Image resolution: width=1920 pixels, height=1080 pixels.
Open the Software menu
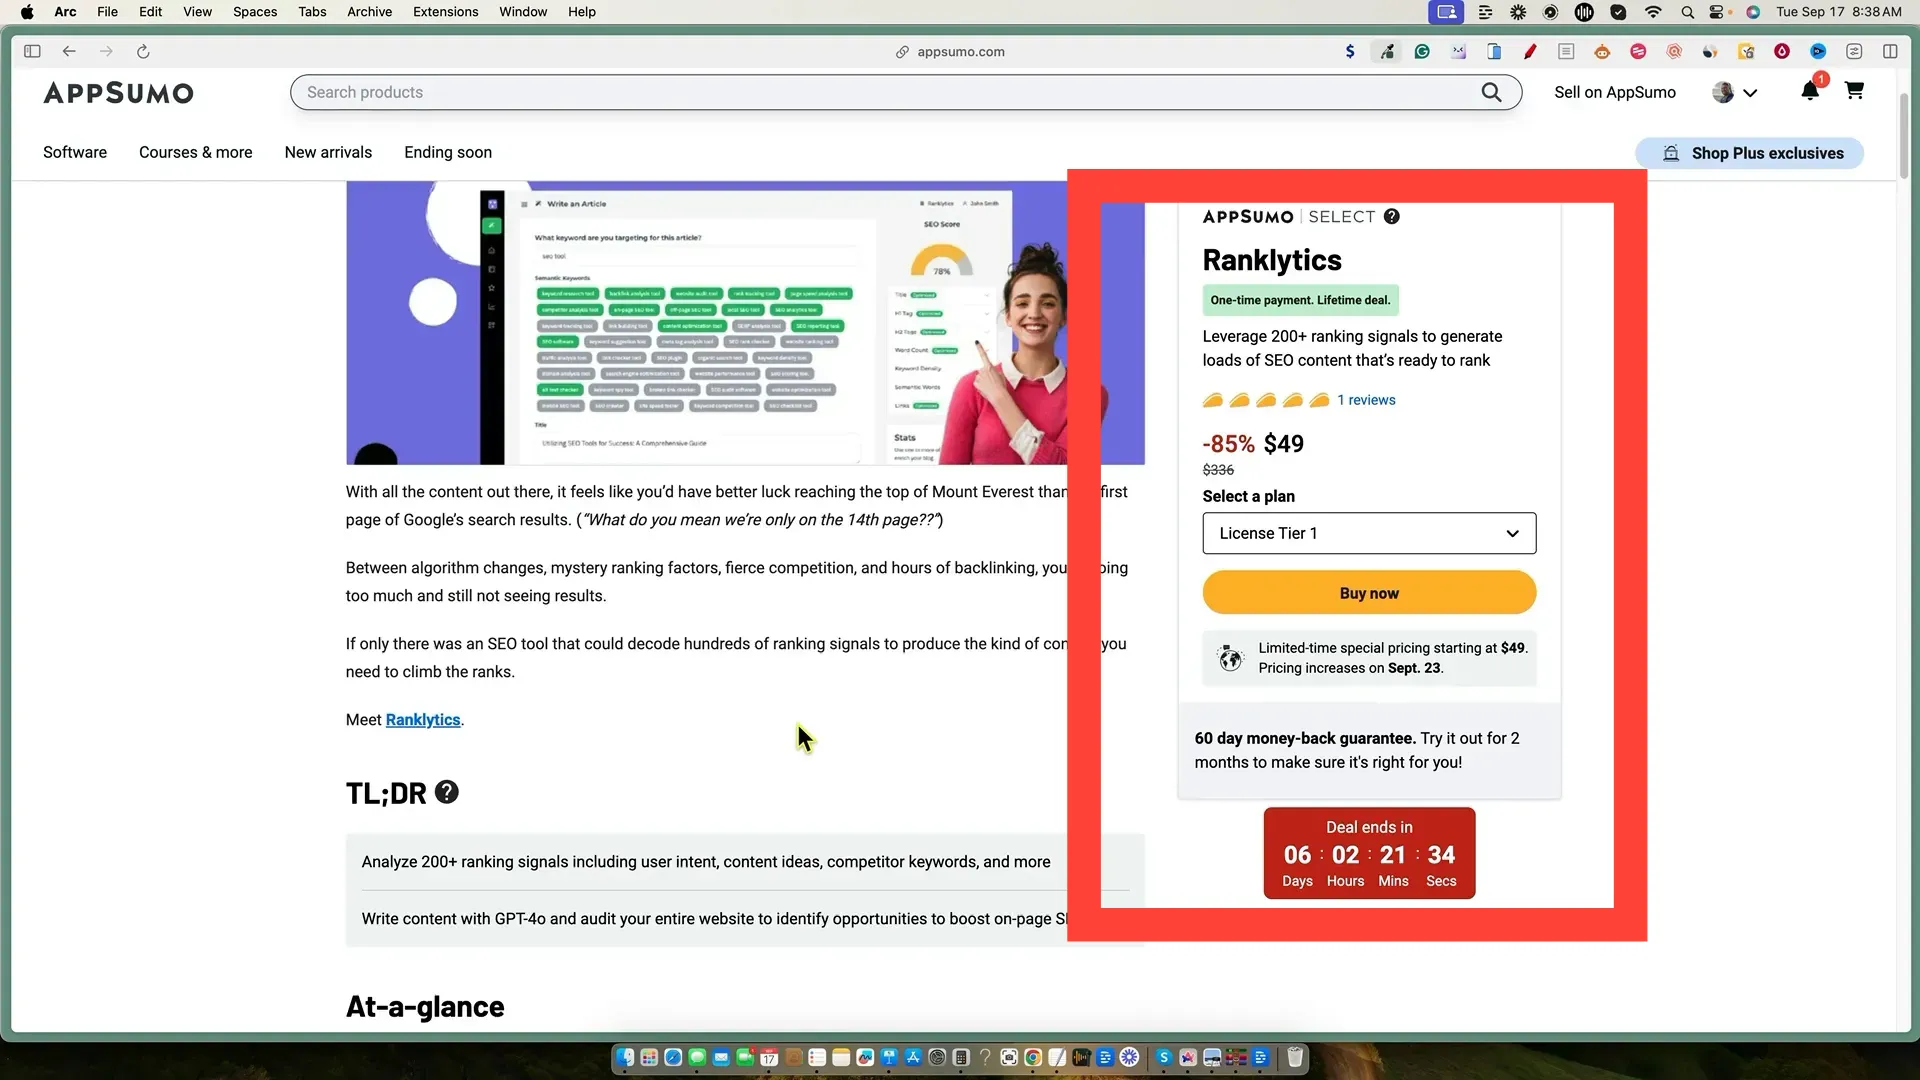tap(75, 152)
